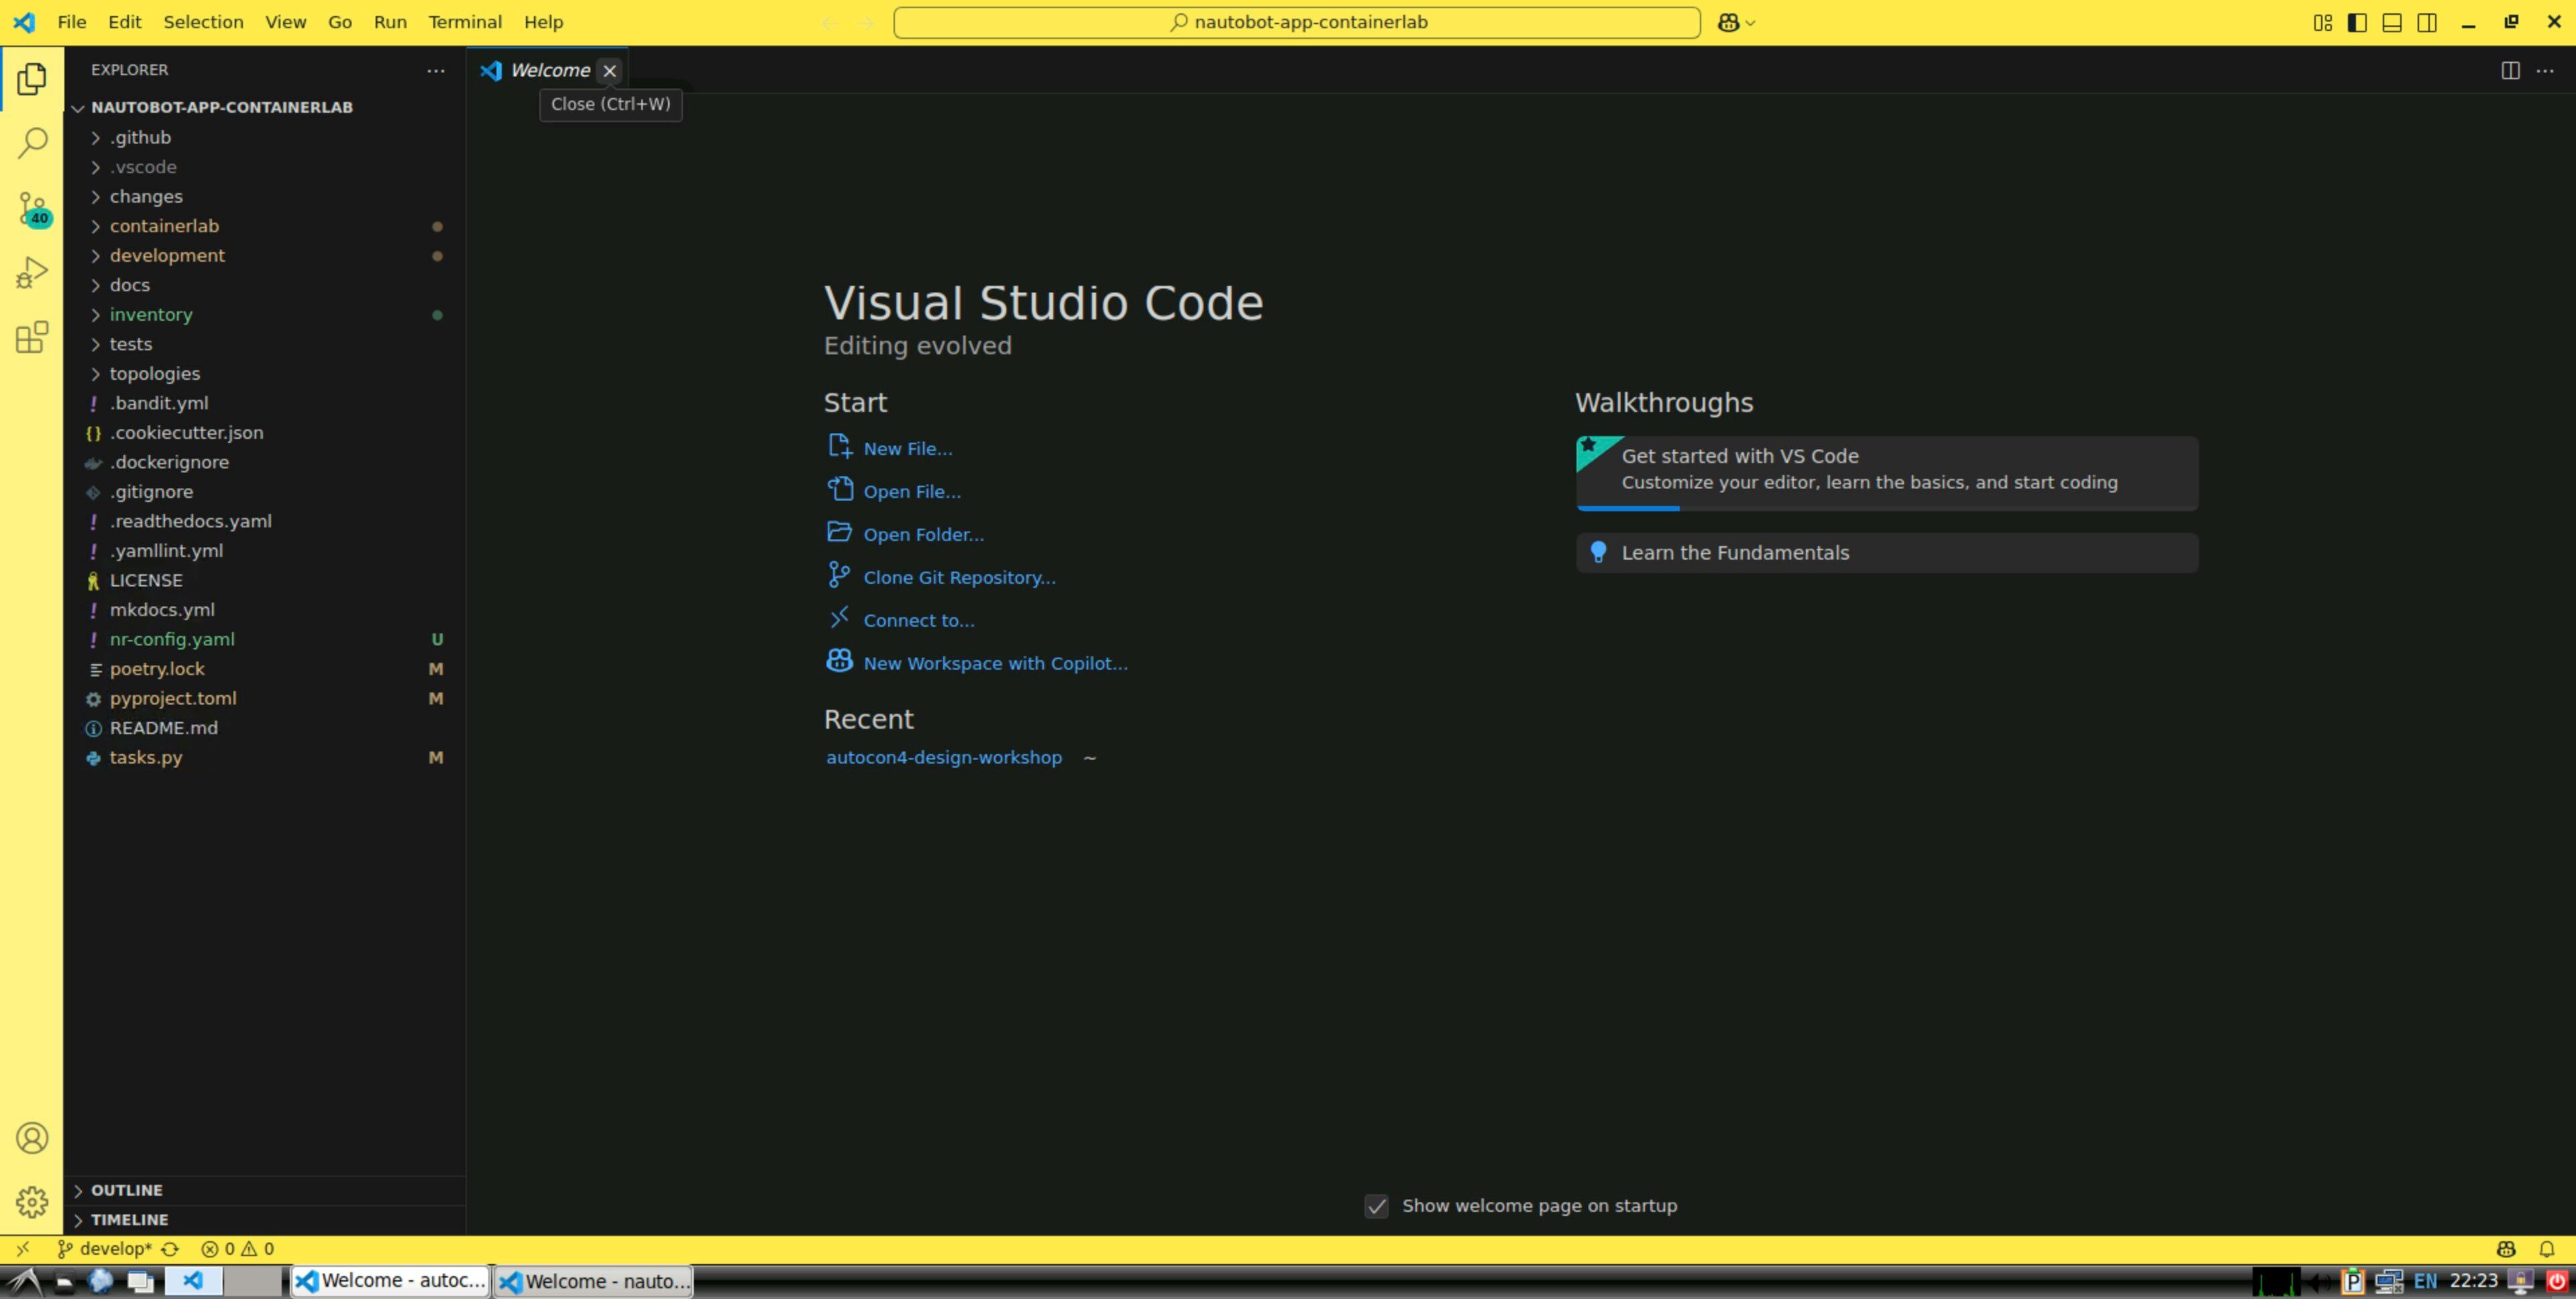Screen dimensions: 2576x1299
Task: Expand the containerlab folder
Action: (x=164, y=226)
